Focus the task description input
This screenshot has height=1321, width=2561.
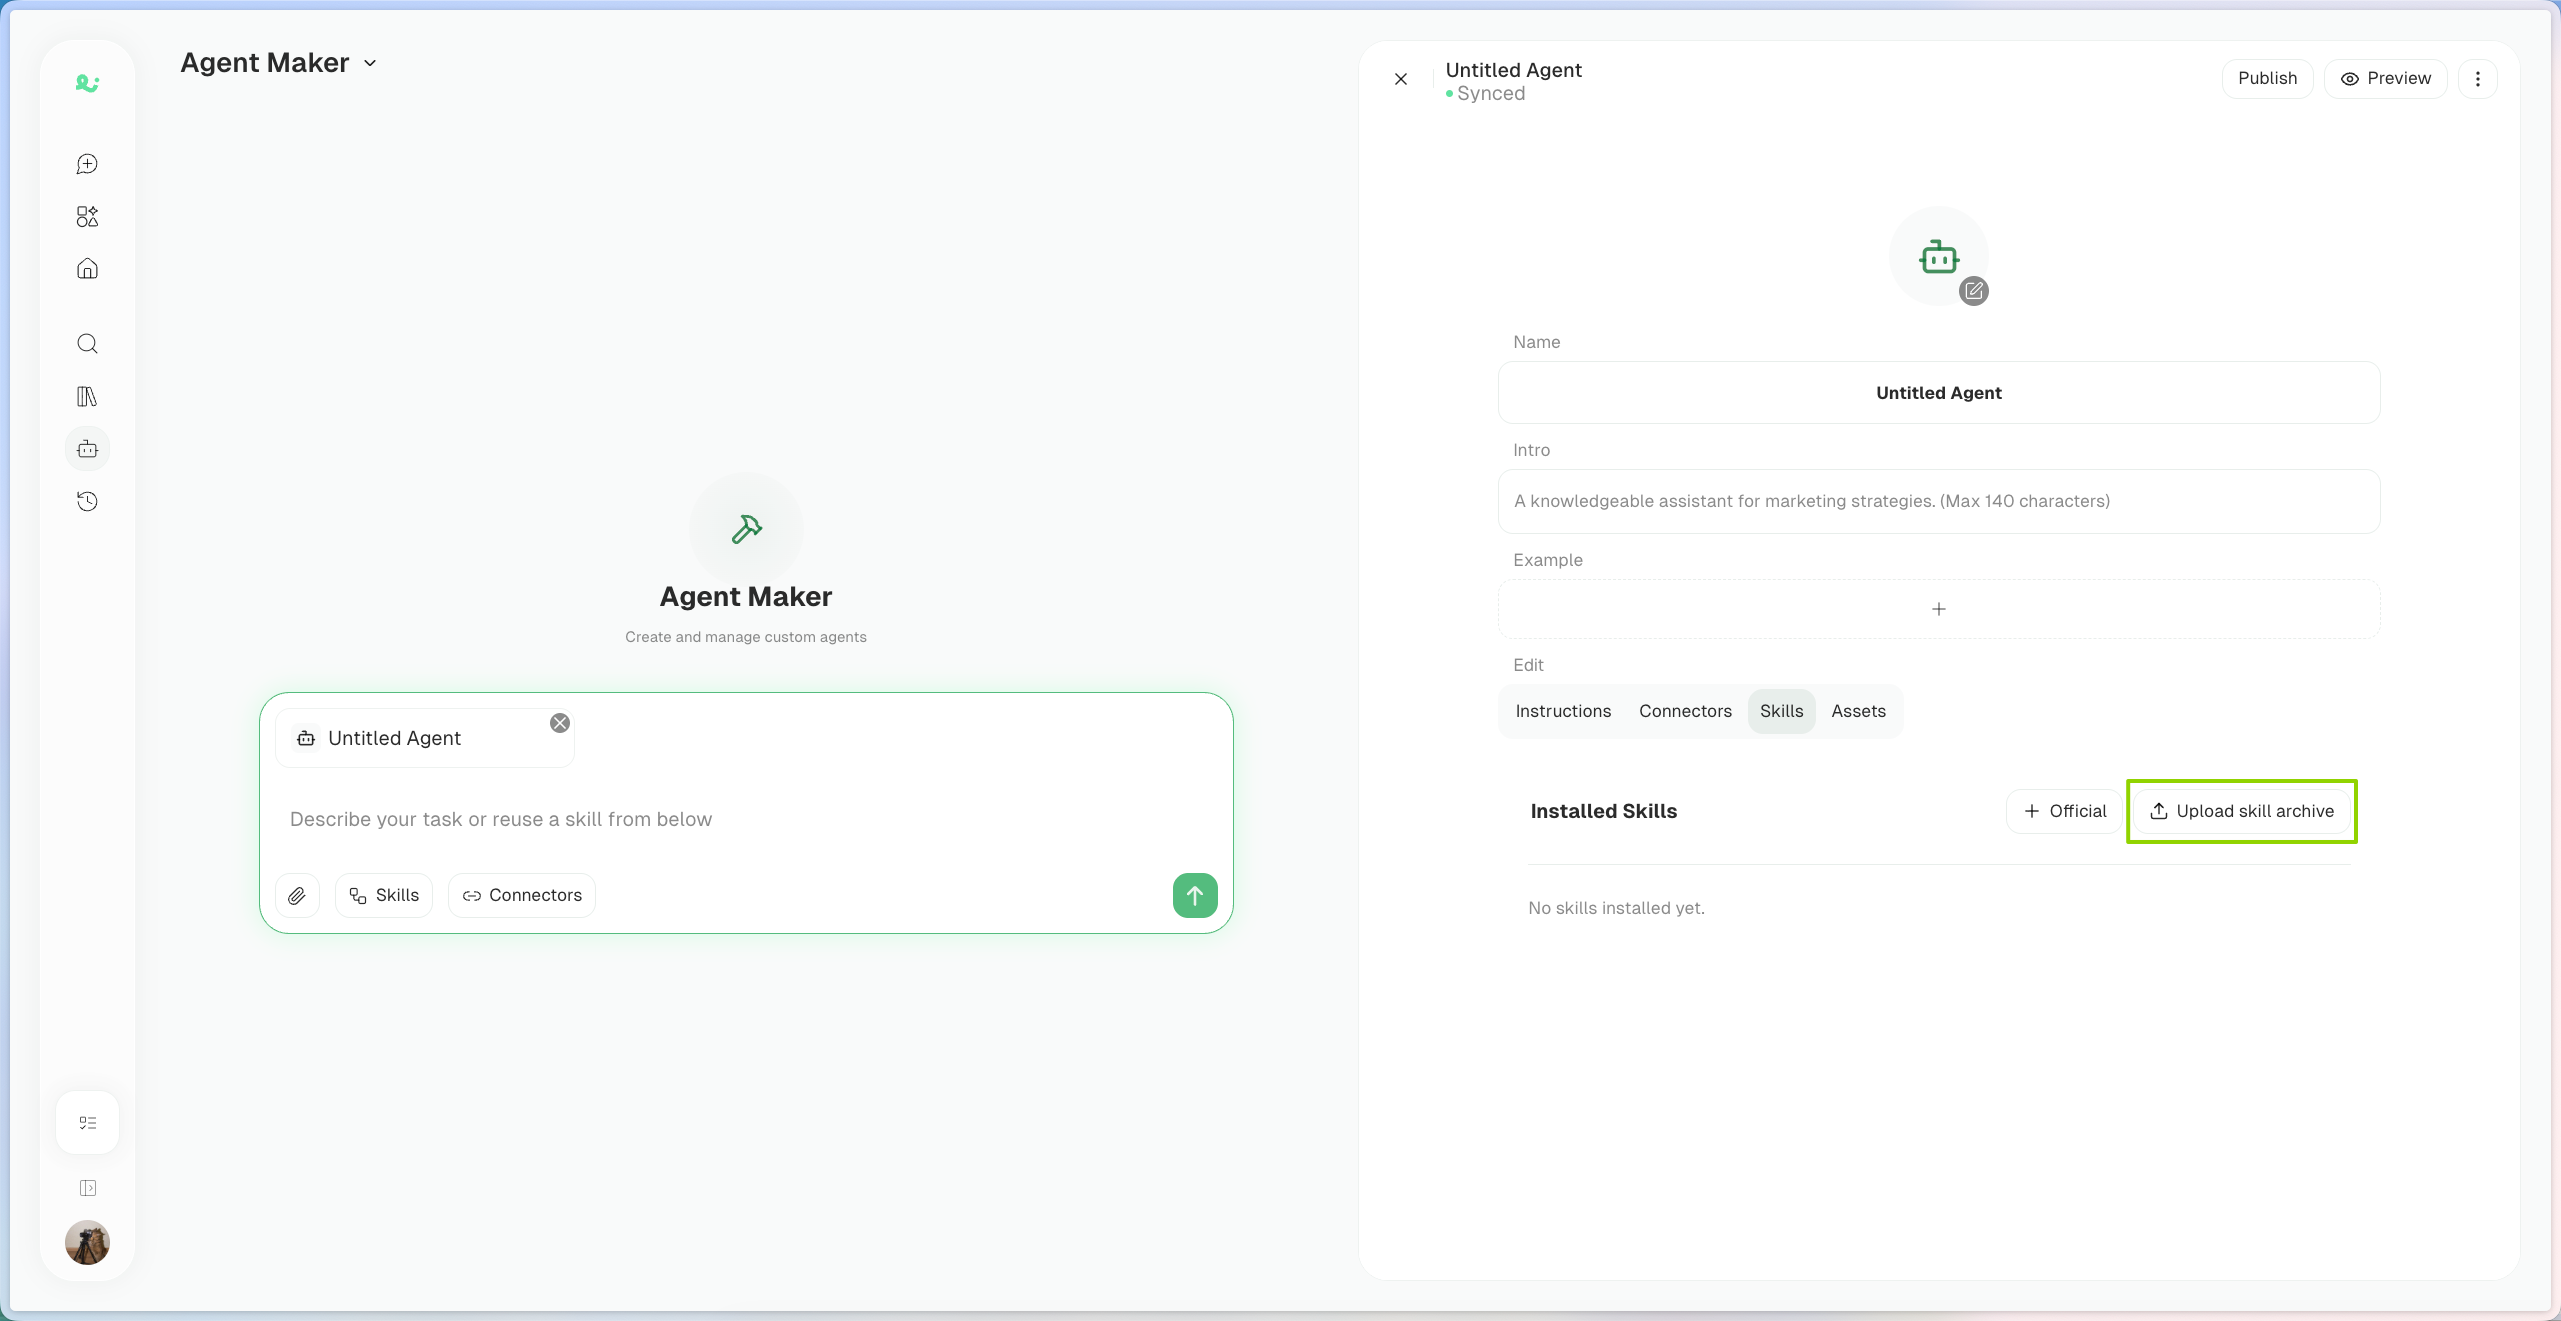[745, 820]
